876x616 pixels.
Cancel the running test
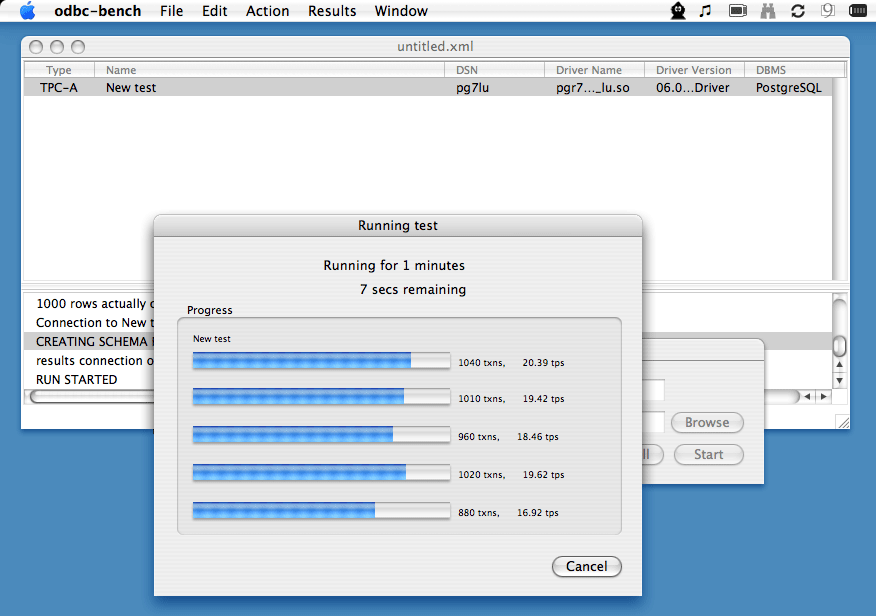586,566
